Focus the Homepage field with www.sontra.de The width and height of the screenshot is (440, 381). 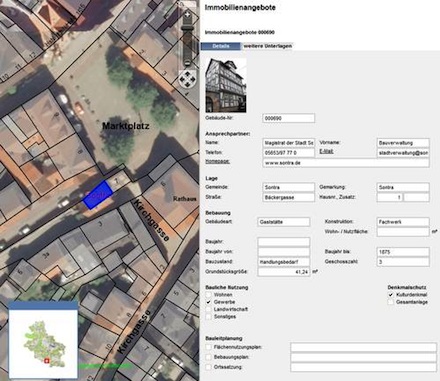click(346, 163)
